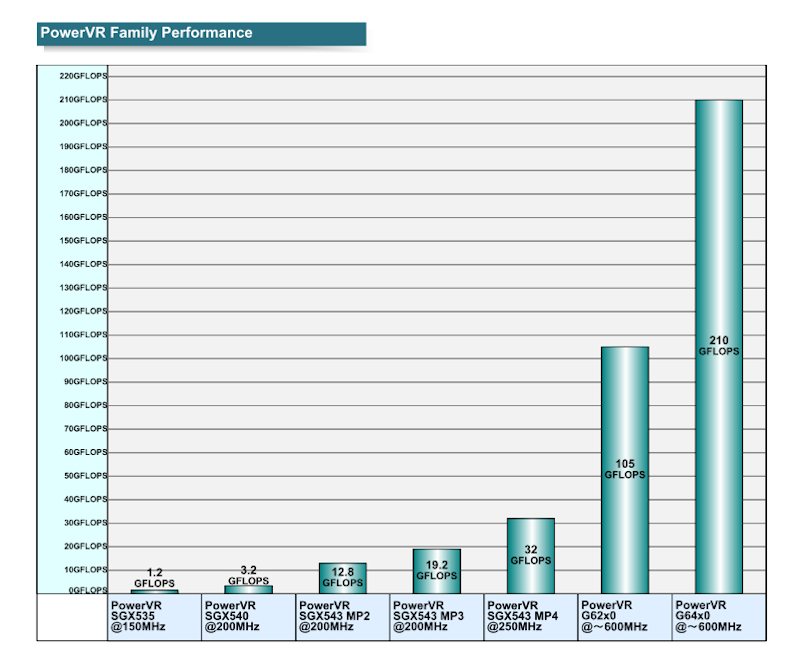800x671 pixels.
Task: Click the 110GFLOPS axis label
Action: pos(83,334)
